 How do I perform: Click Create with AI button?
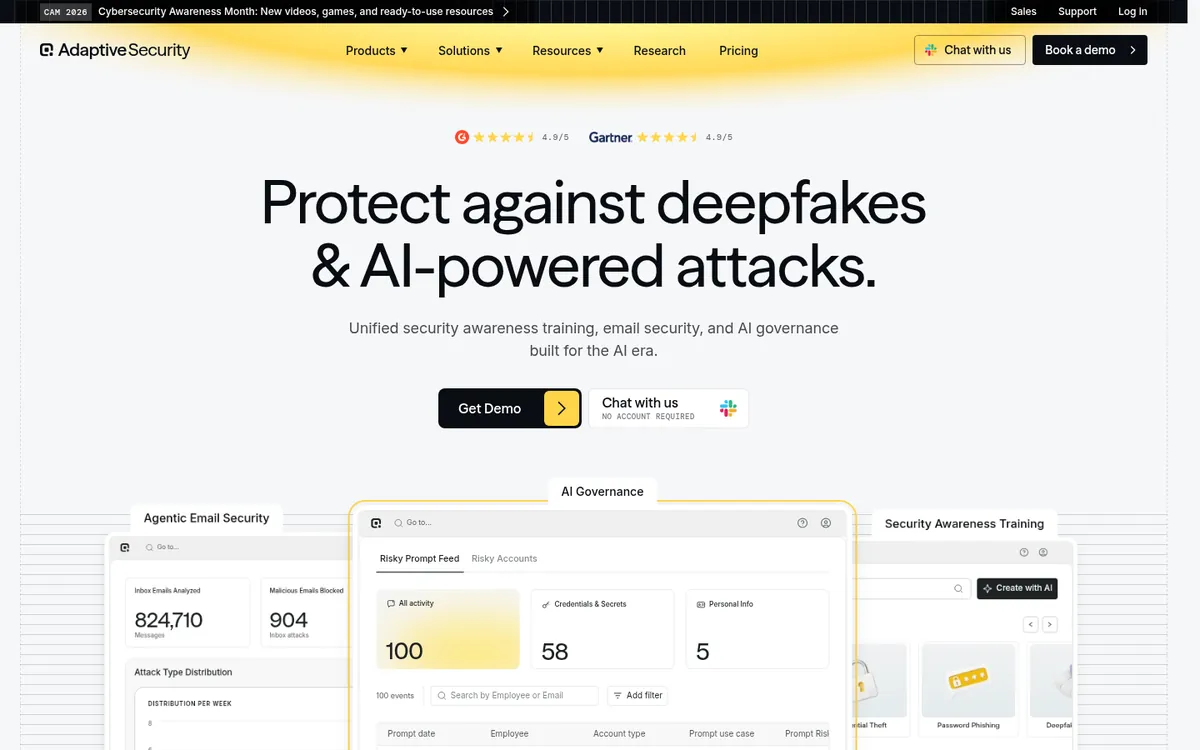[x=1017, y=588]
